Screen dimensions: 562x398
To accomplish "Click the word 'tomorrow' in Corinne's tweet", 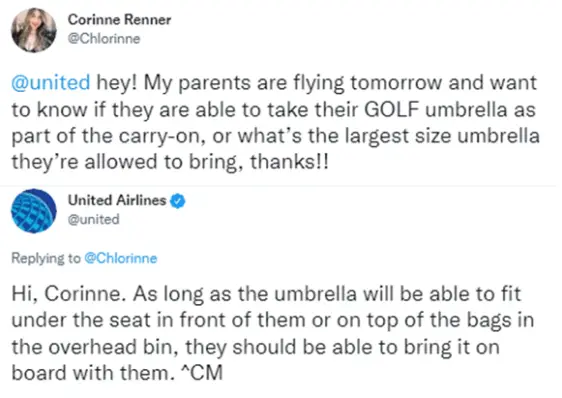I will (x=396, y=82).
